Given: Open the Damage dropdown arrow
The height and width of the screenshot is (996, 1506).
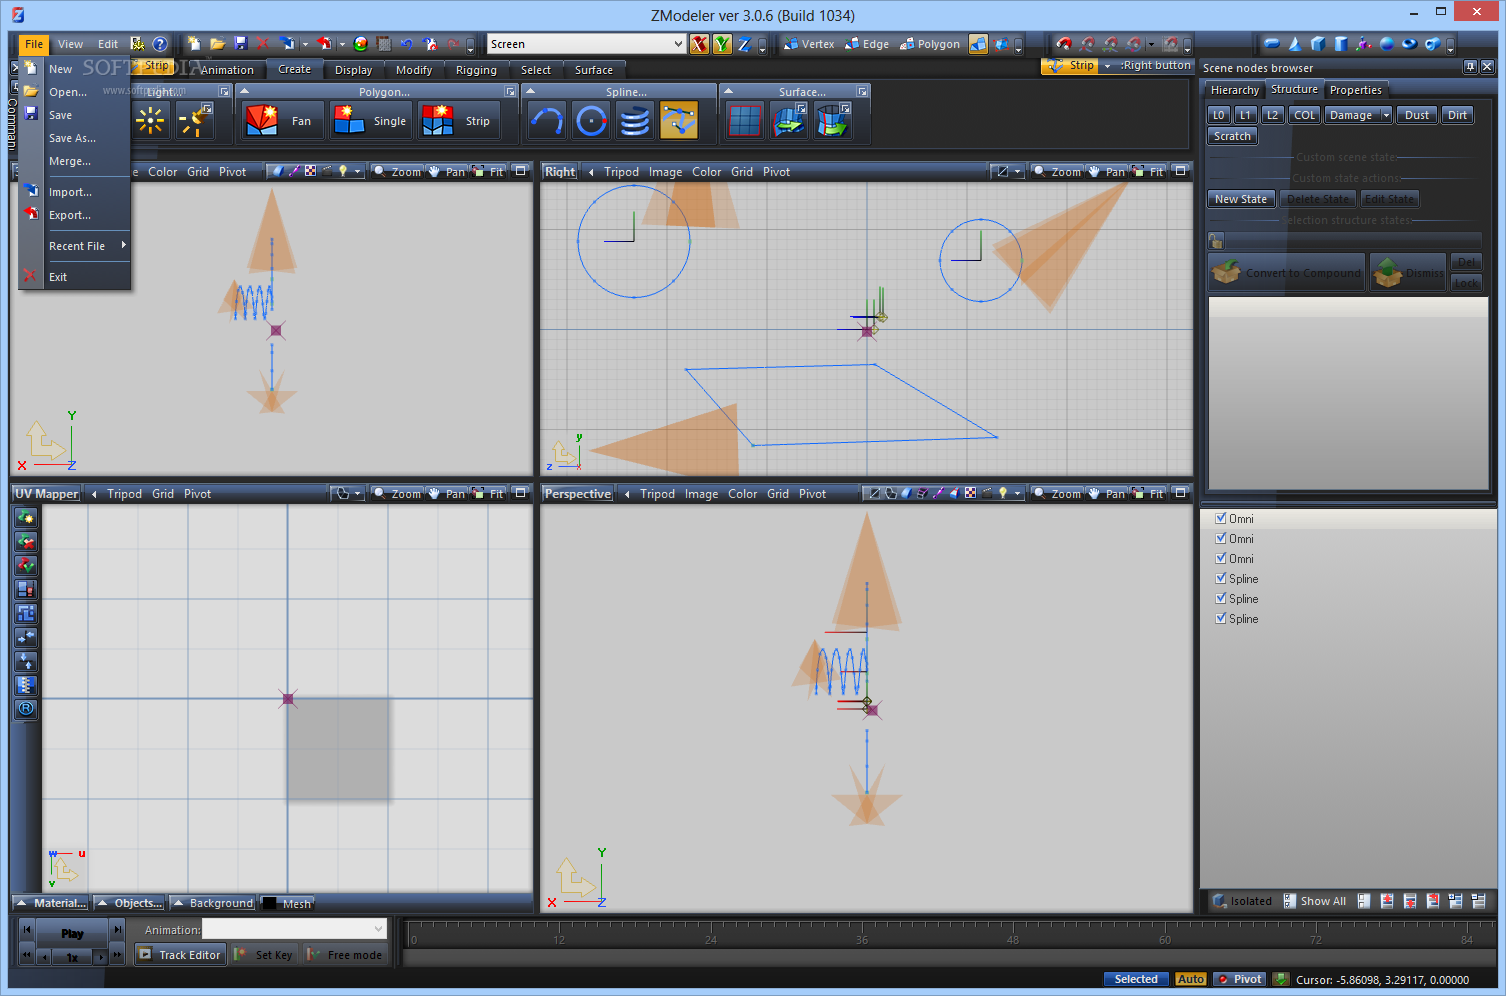Looking at the screenshot, I should [x=1386, y=115].
